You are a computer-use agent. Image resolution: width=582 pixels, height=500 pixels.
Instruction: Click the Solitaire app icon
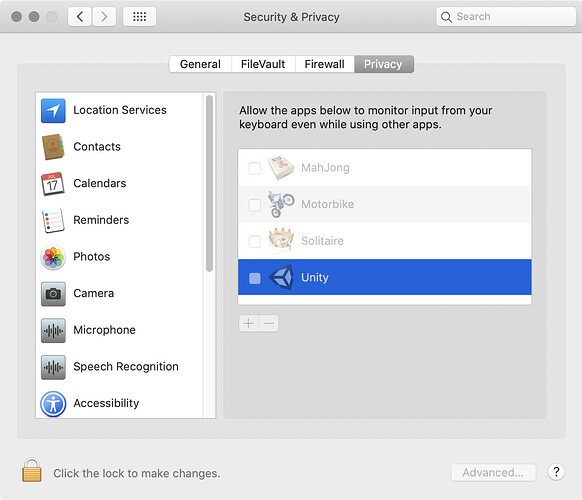pos(281,241)
